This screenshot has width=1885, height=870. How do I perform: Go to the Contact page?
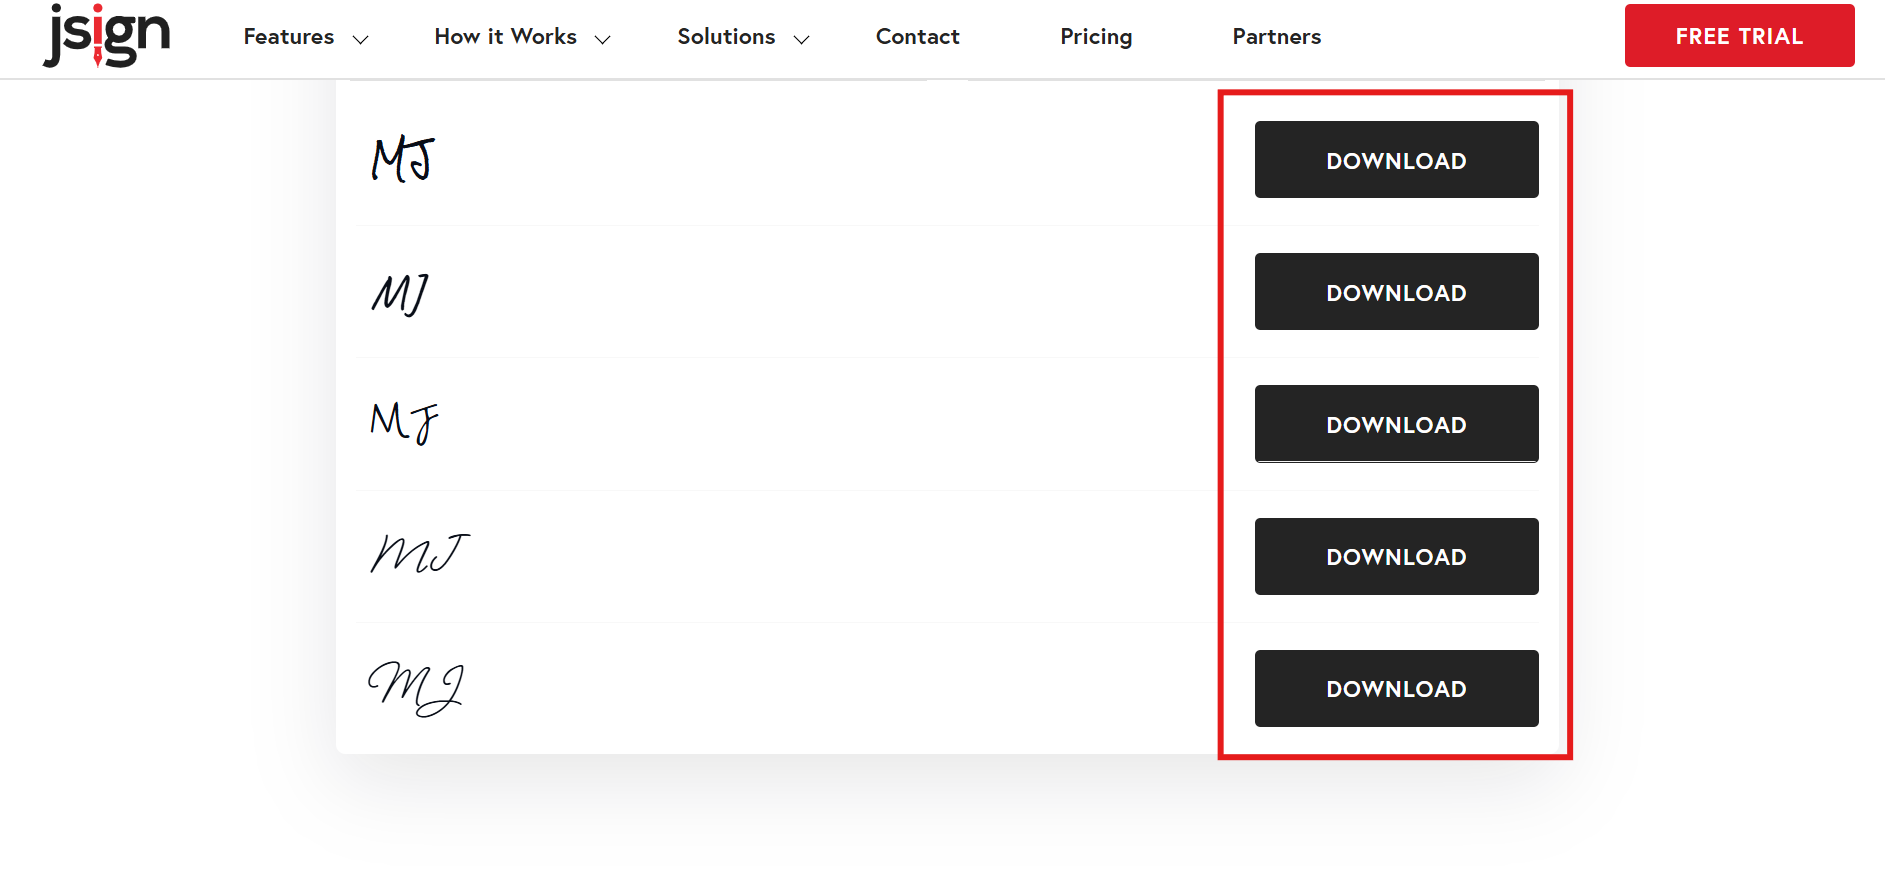click(x=917, y=37)
